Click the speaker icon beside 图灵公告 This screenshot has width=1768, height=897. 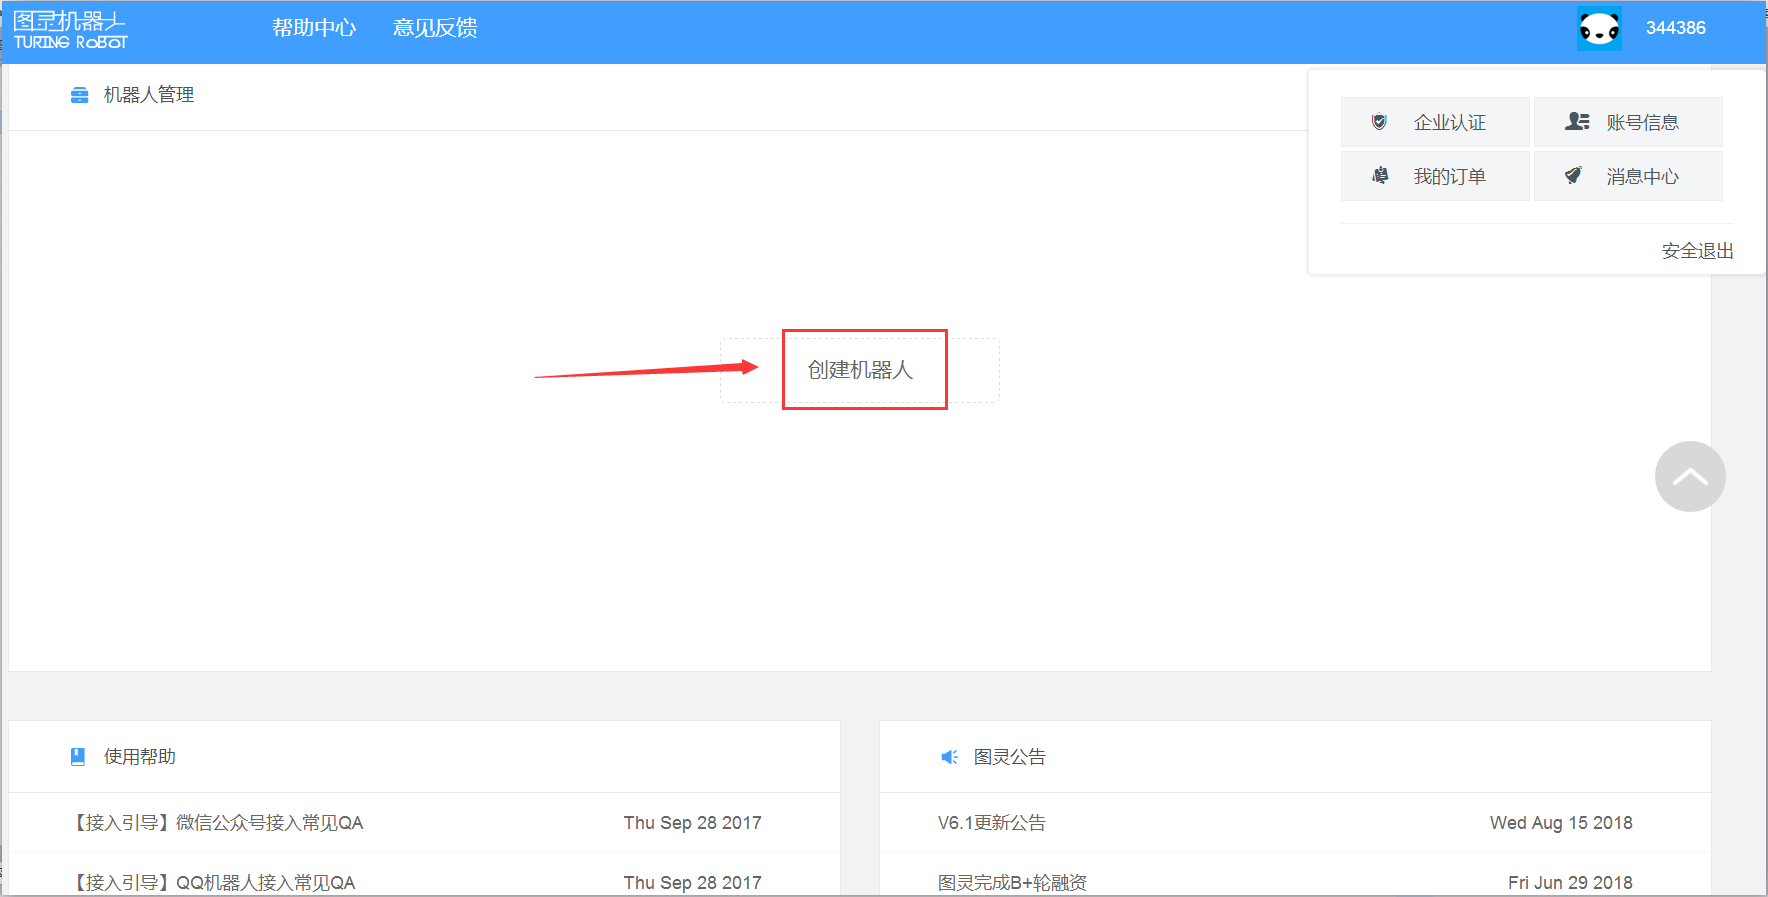point(949,757)
